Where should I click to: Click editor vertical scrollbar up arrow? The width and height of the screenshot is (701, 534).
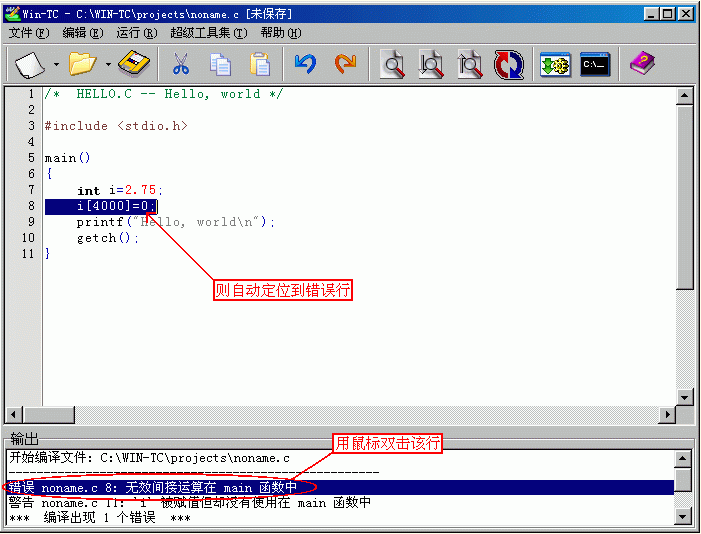tap(684, 95)
